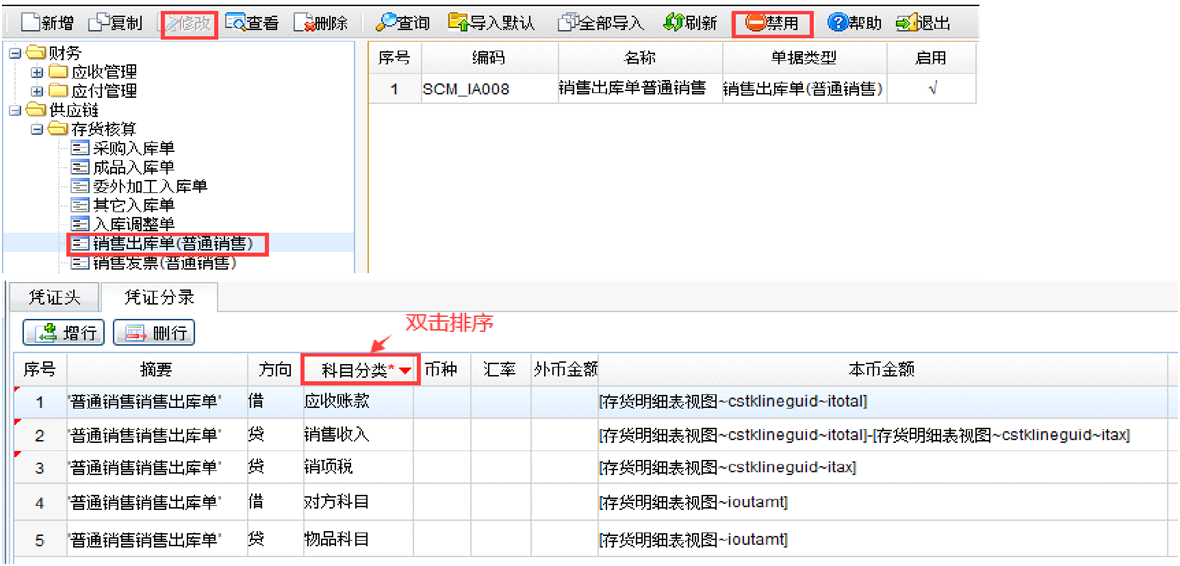The width and height of the screenshot is (1180, 566).
Task: Click the 销售出库单普通销售 name cell
Action: [x=640, y=89]
